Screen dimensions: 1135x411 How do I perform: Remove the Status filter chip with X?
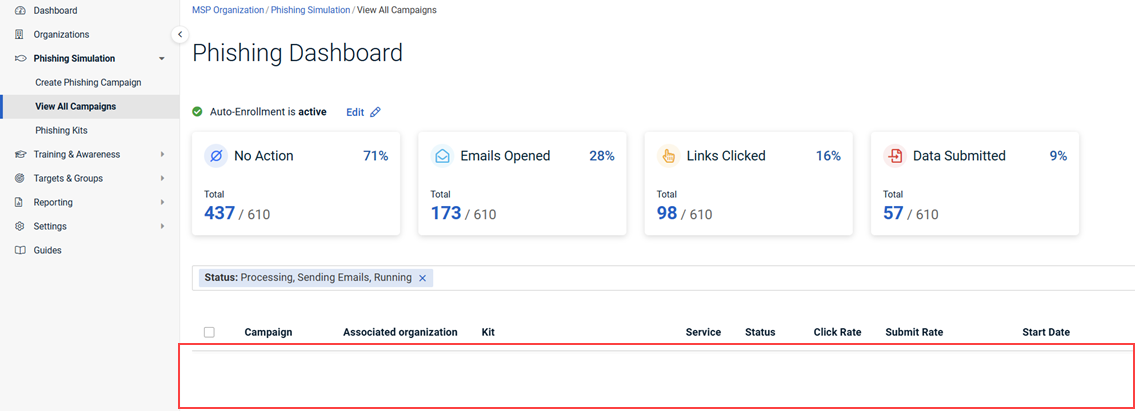click(422, 278)
